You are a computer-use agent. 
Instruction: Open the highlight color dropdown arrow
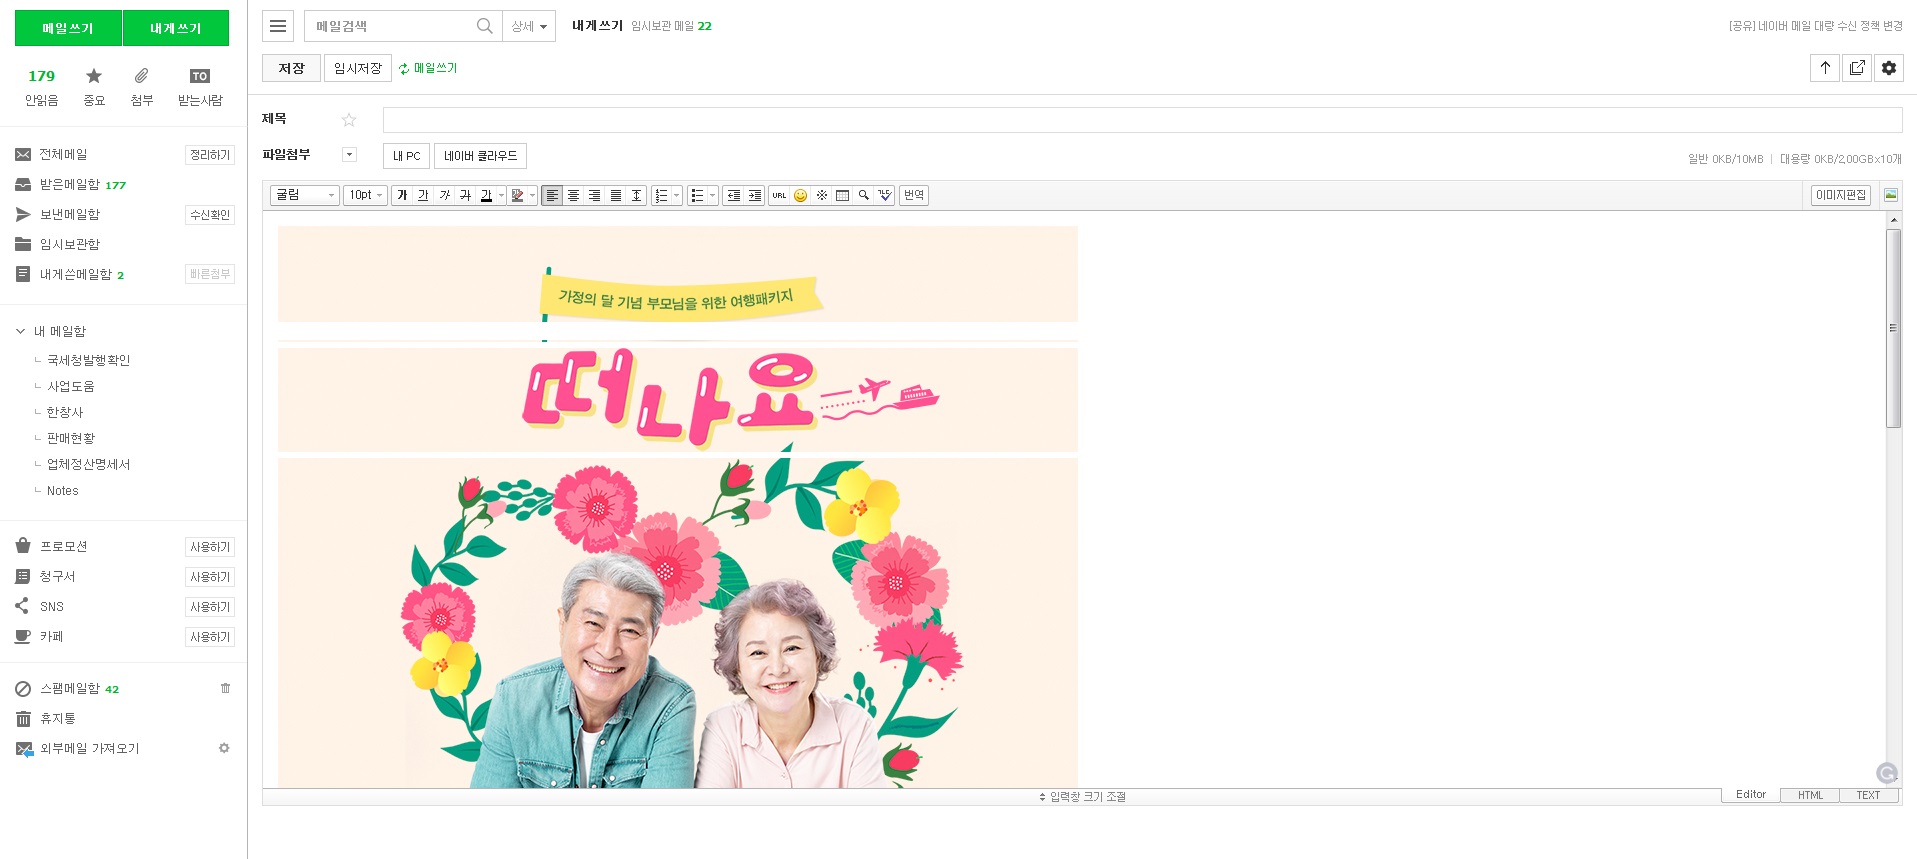point(532,195)
